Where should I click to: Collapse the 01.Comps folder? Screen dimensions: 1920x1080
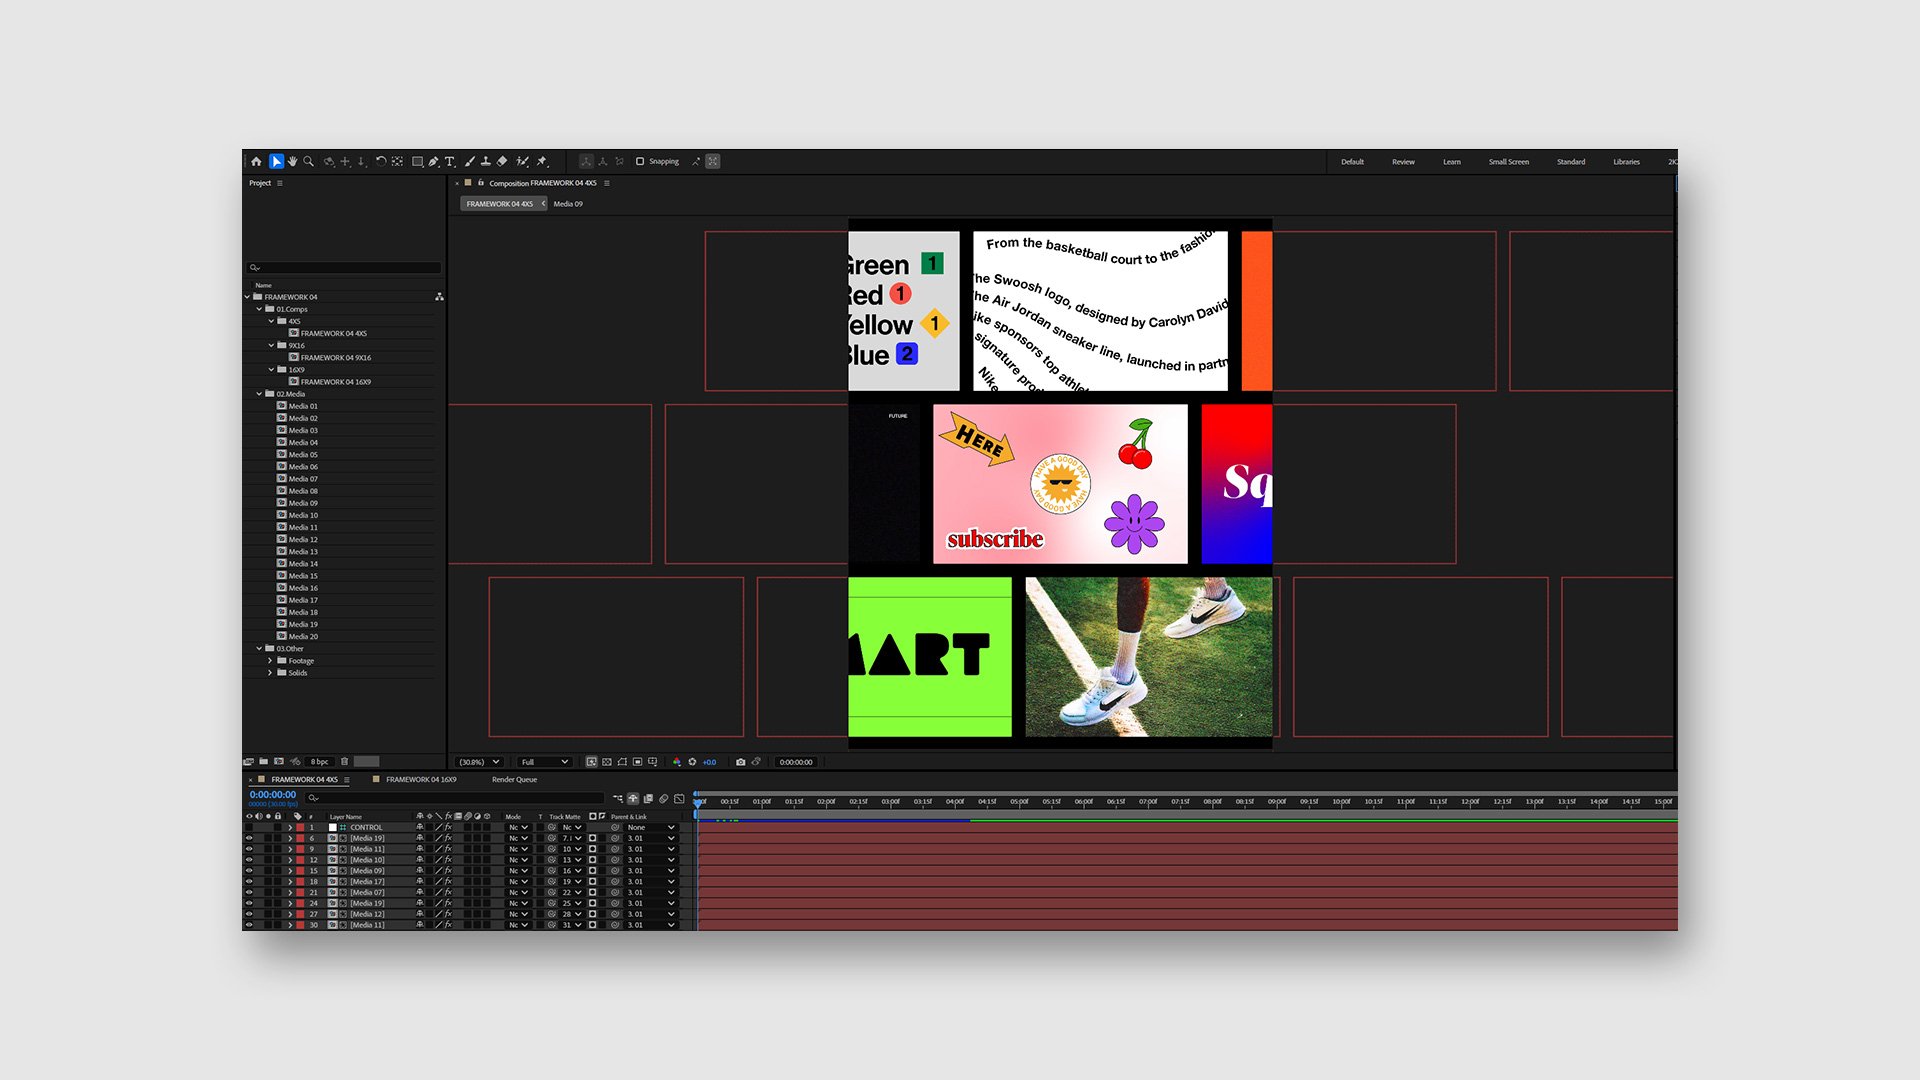(x=259, y=309)
